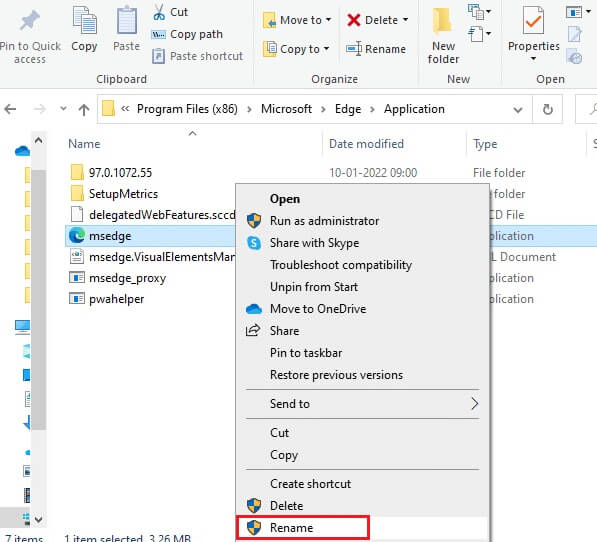Screen dimensions: 597x542
Task: Go back with the Back arrow
Action: (10, 110)
